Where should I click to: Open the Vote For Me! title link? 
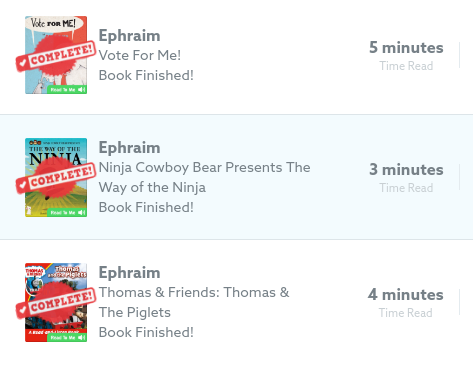(140, 55)
